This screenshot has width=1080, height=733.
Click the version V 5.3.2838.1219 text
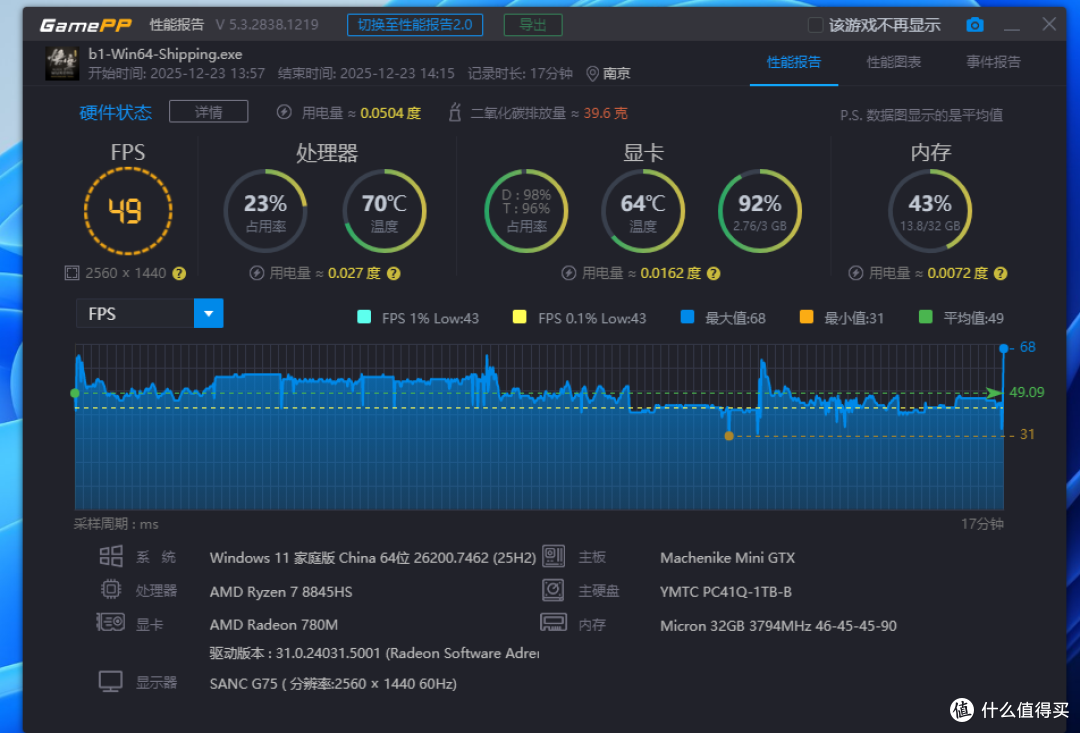click(267, 25)
